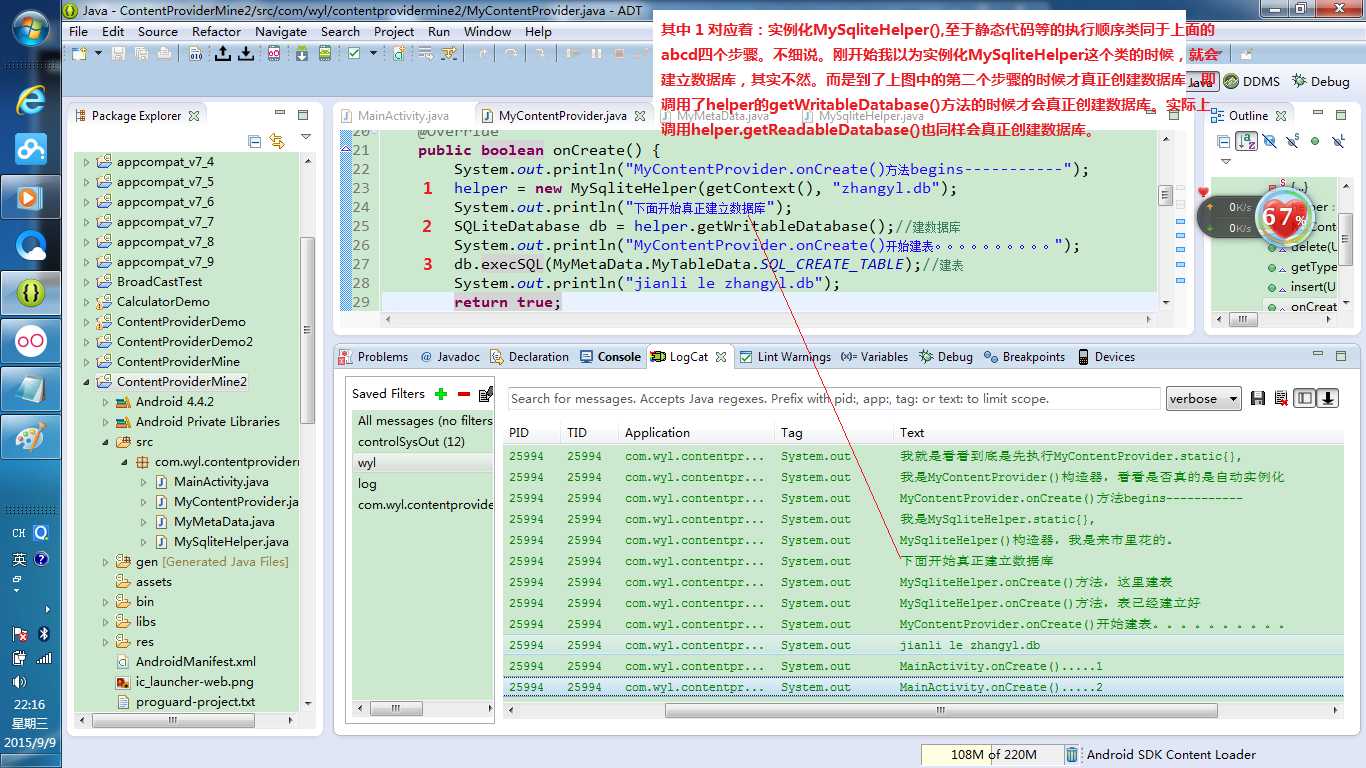This screenshot has width=1366, height=768.
Task: Switch to the Debug perspective
Action: (x=1320, y=82)
